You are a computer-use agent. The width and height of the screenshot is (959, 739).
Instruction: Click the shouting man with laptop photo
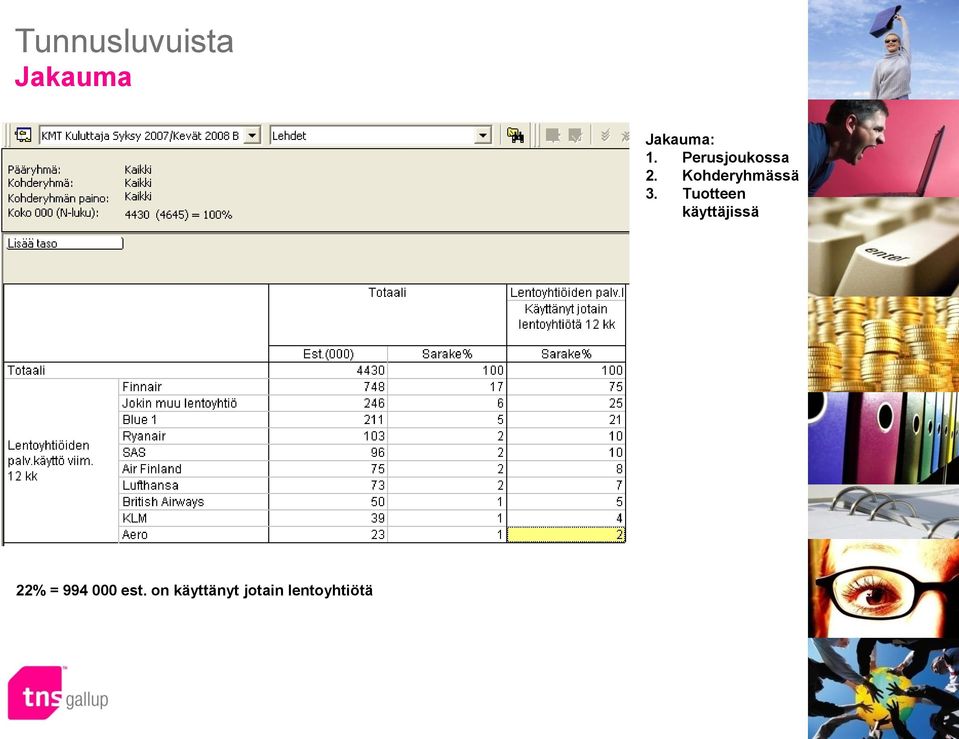[x=883, y=148]
